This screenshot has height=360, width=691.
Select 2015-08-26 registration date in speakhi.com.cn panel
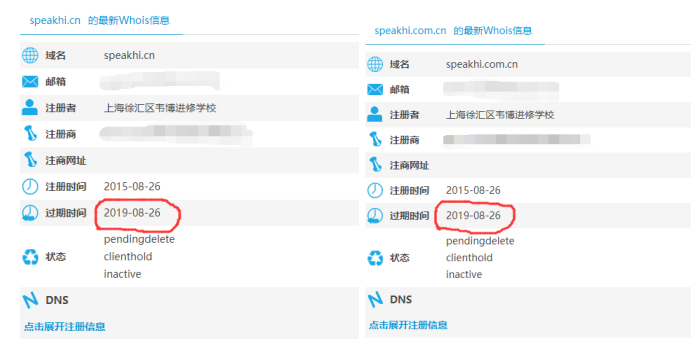[x=473, y=190]
